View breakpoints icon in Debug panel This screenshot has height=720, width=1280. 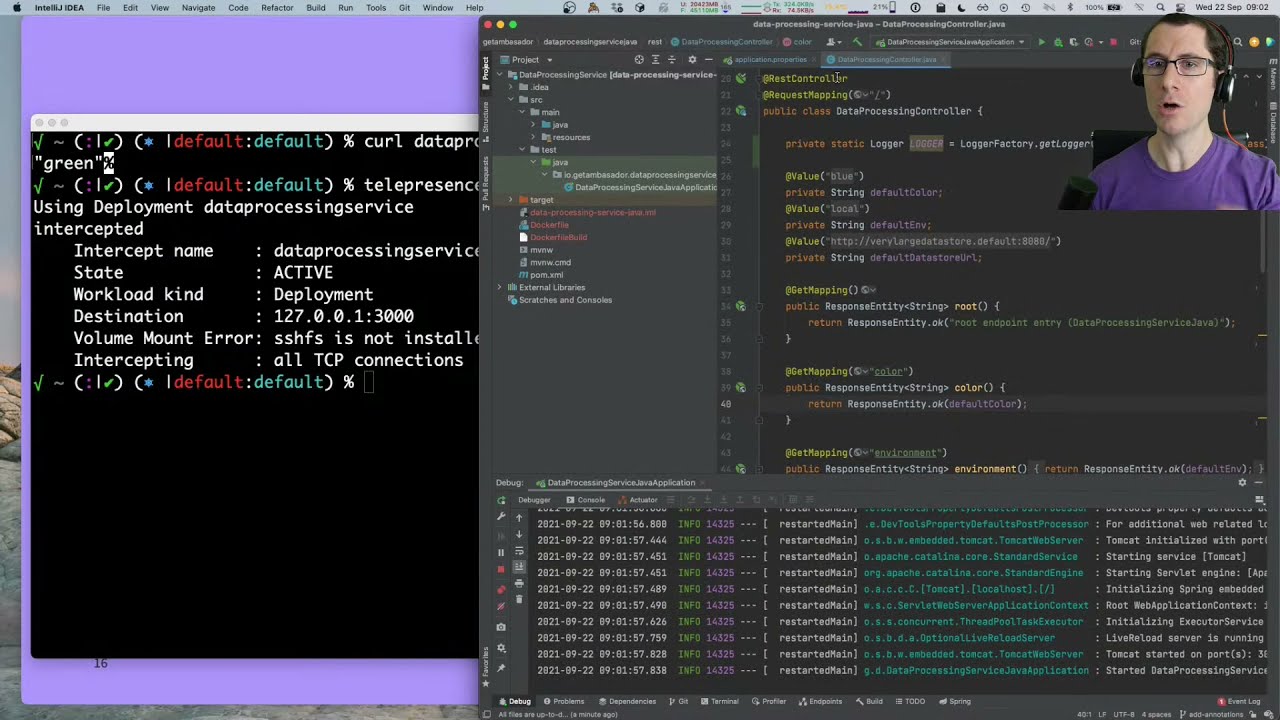(x=501, y=590)
